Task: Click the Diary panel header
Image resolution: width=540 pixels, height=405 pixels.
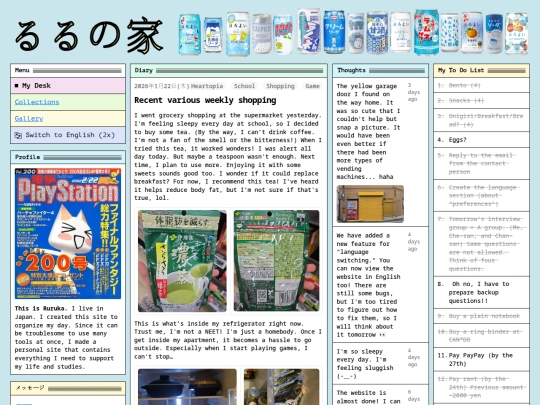Action: (229, 70)
